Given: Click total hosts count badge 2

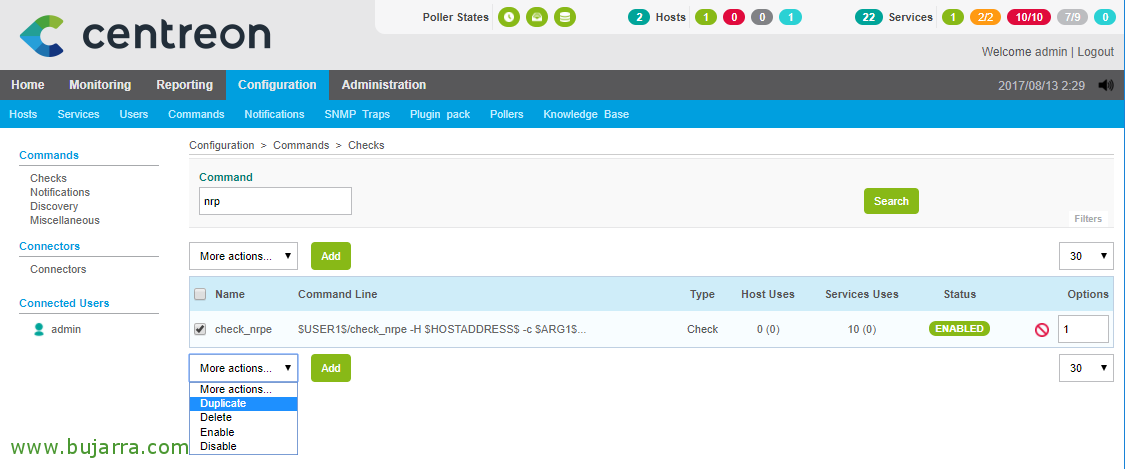Looking at the screenshot, I should pyautogui.click(x=639, y=17).
